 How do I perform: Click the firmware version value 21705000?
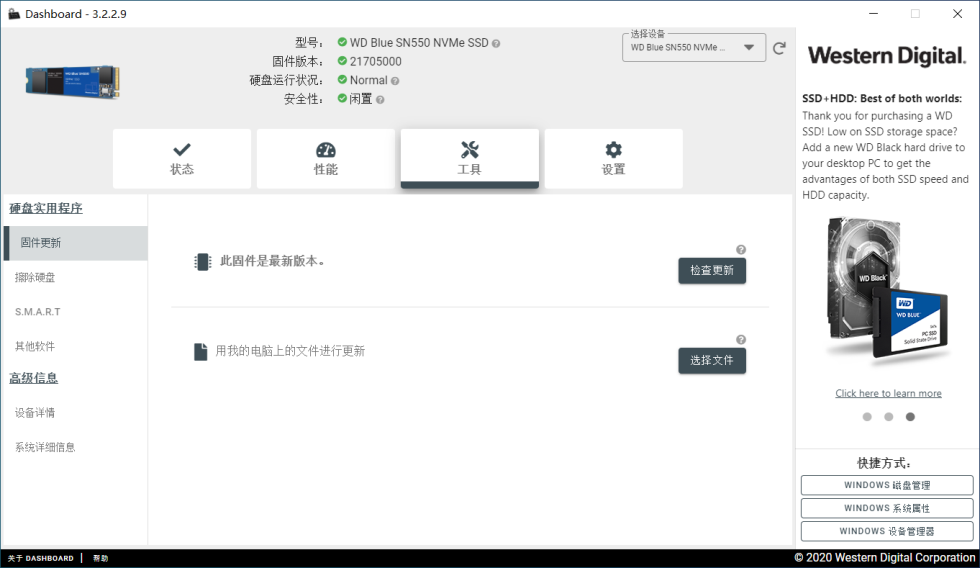(x=376, y=61)
